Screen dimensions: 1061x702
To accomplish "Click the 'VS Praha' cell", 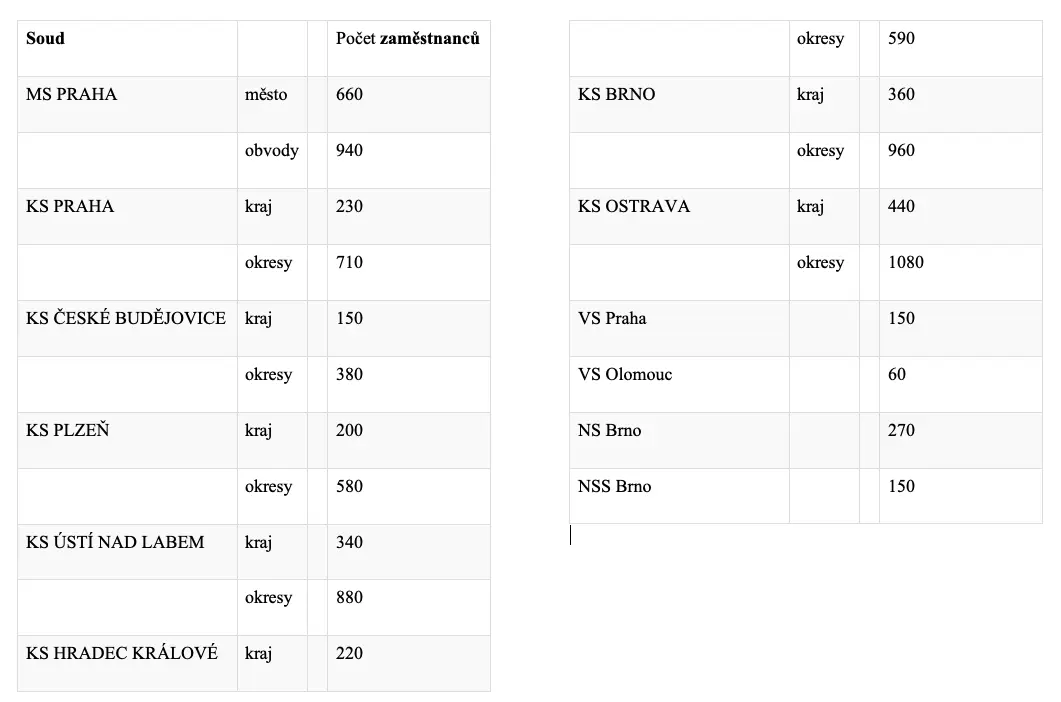I will (679, 328).
